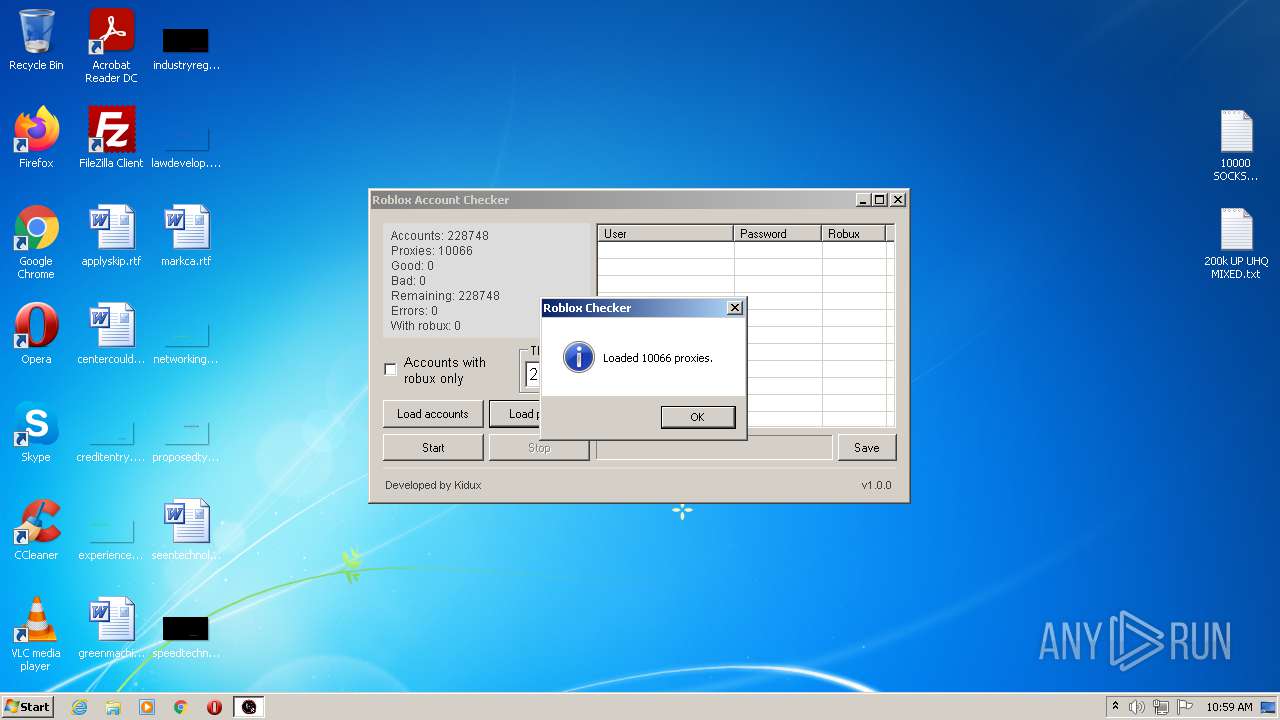Select the experience desktop file

pyautogui.click(x=111, y=536)
